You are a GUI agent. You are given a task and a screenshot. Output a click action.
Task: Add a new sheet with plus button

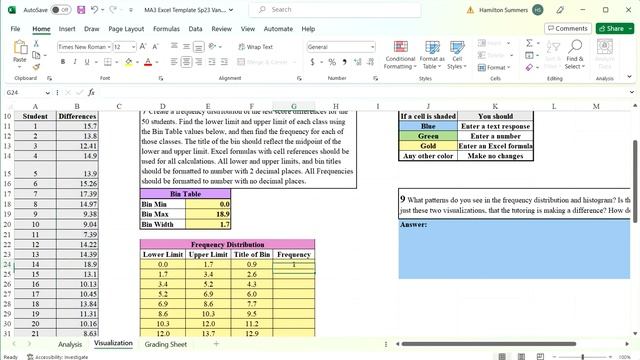[x=216, y=344]
